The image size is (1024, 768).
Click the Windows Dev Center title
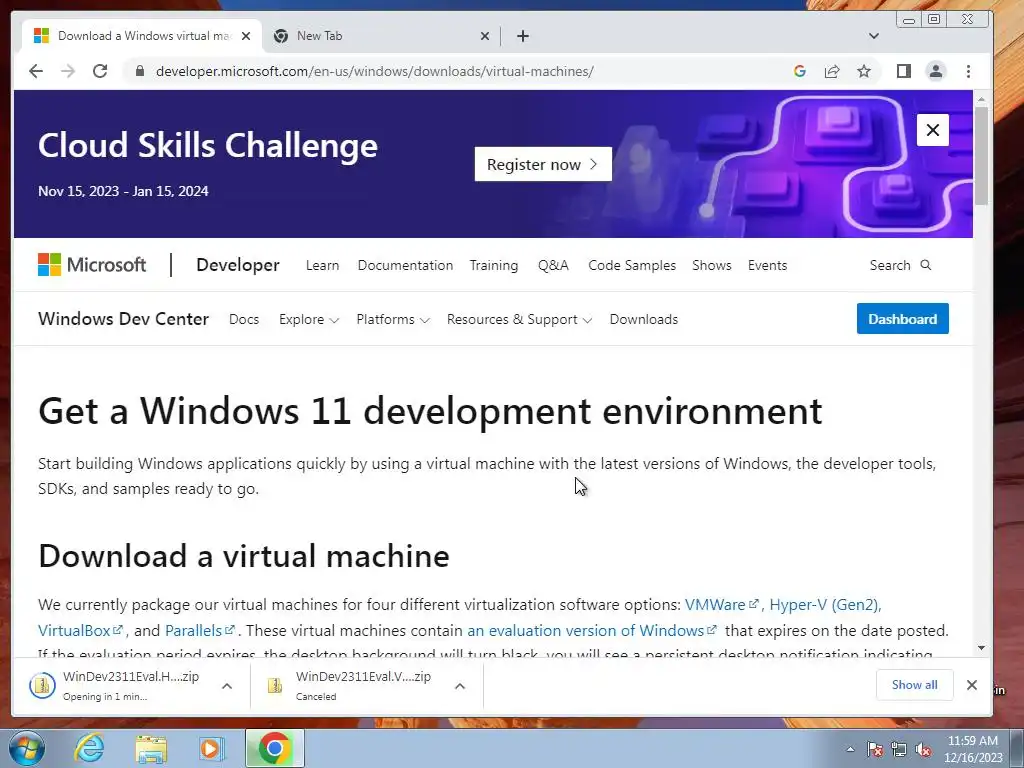click(x=123, y=319)
